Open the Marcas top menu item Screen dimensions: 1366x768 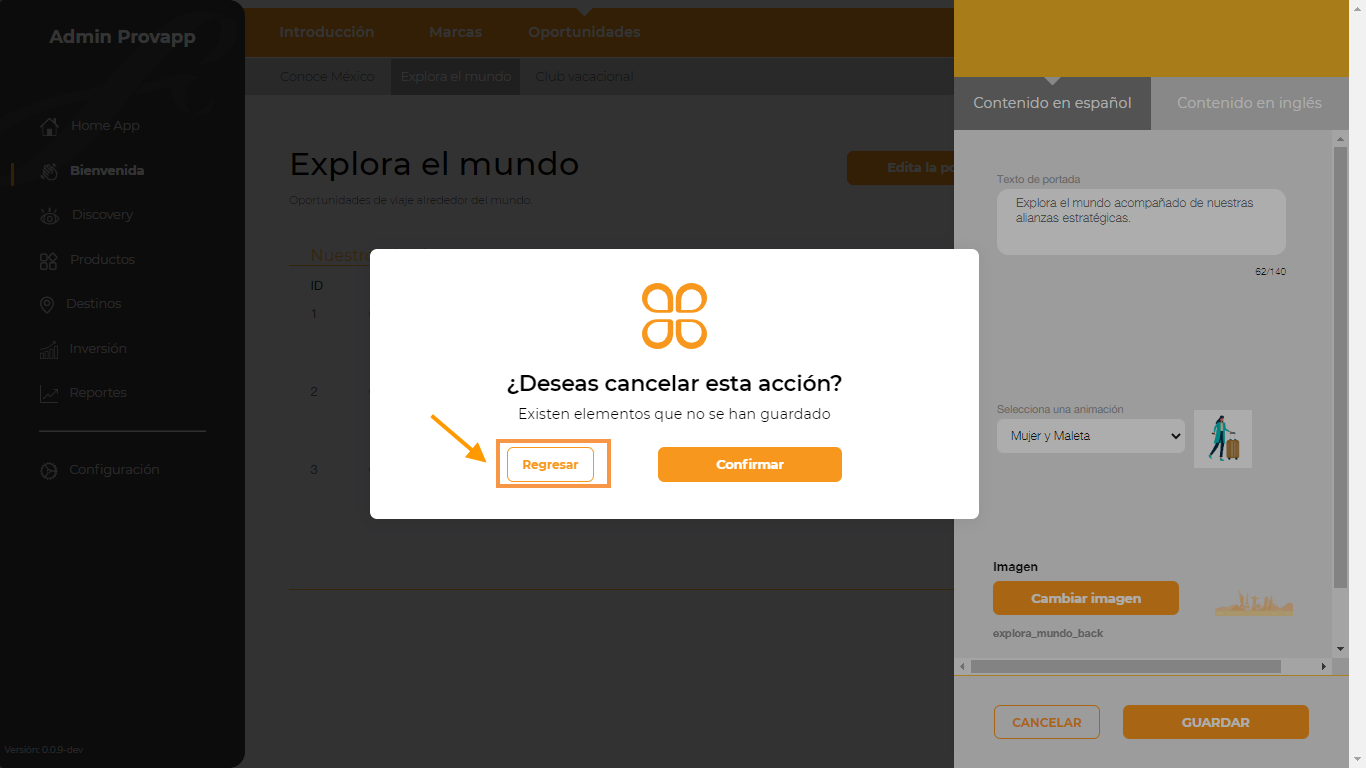point(455,32)
